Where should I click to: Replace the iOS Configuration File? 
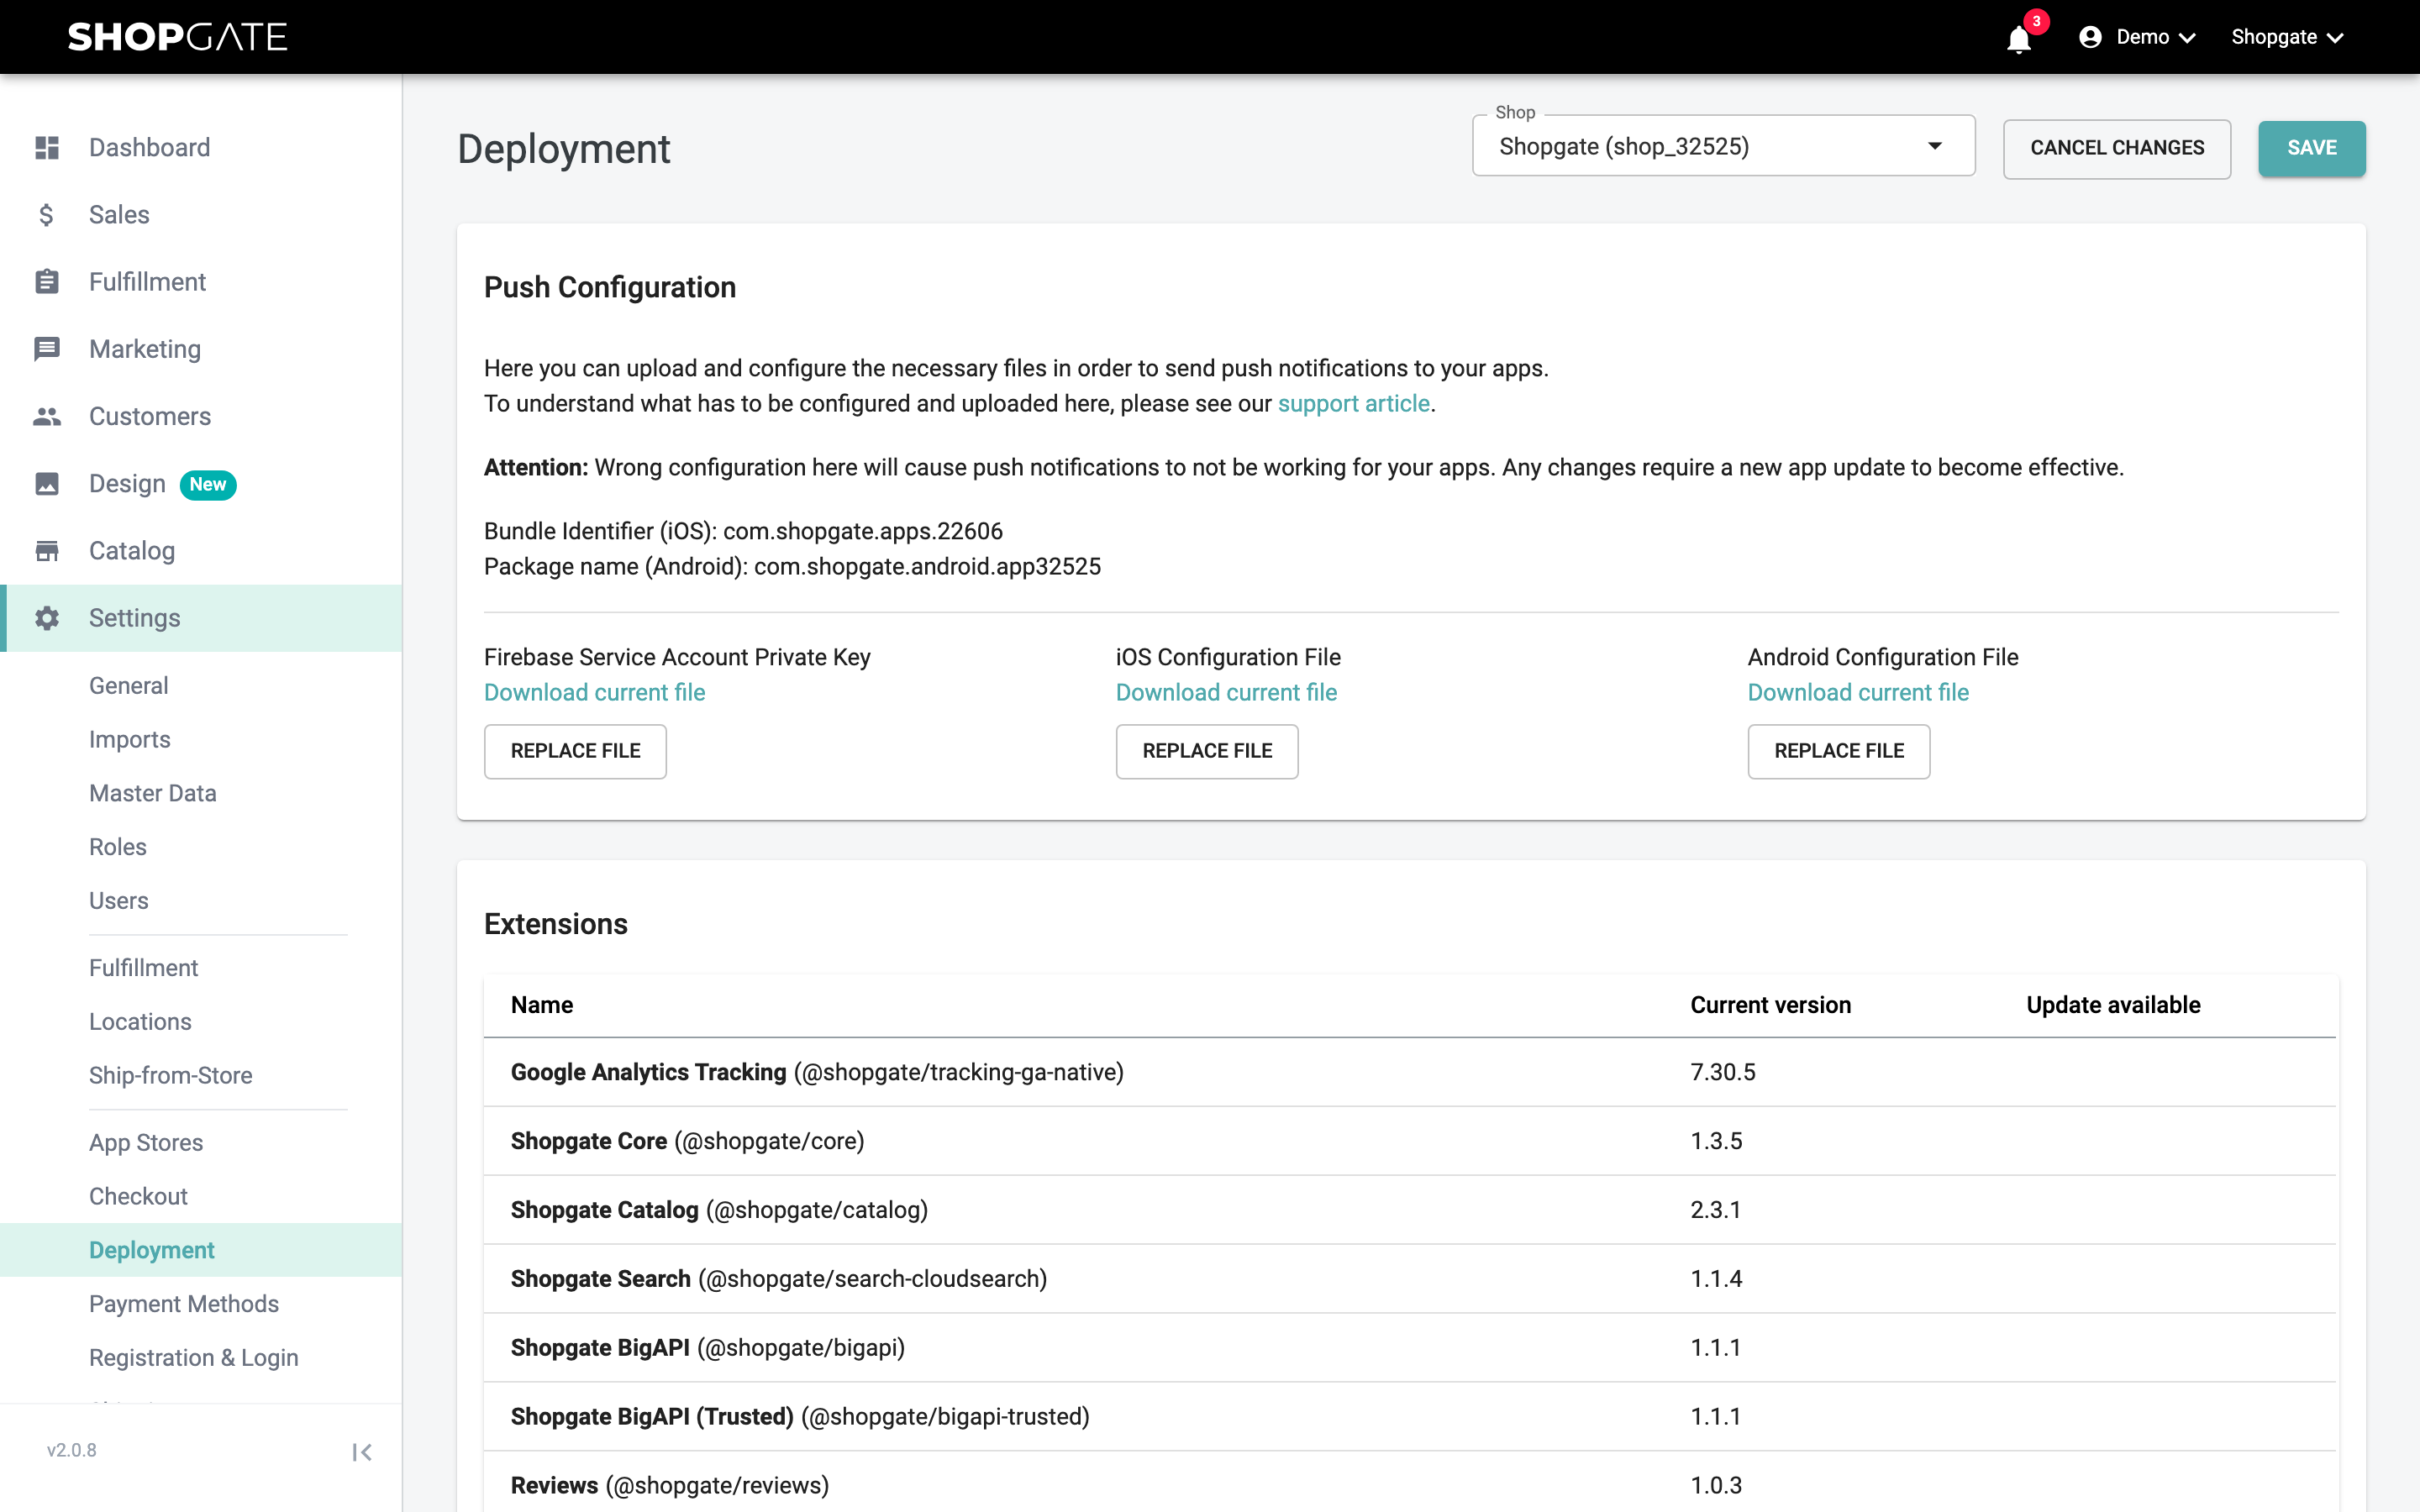coord(1207,751)
